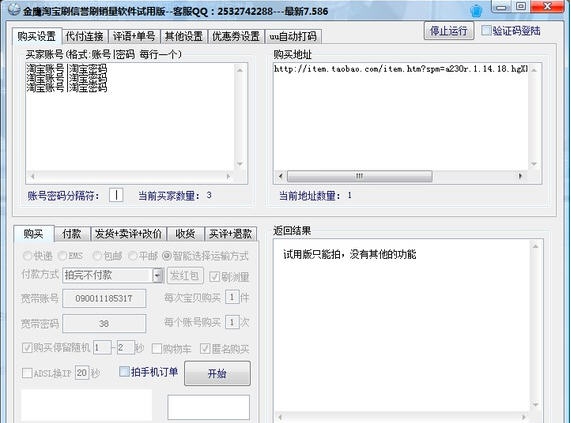
Task: Select the EMS radio button
Action: tap(62, 256)
